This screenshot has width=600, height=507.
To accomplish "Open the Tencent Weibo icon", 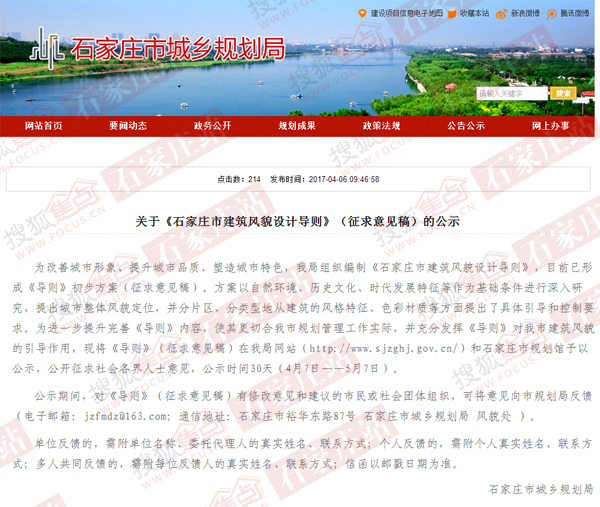I will click(x=551, y=14).
